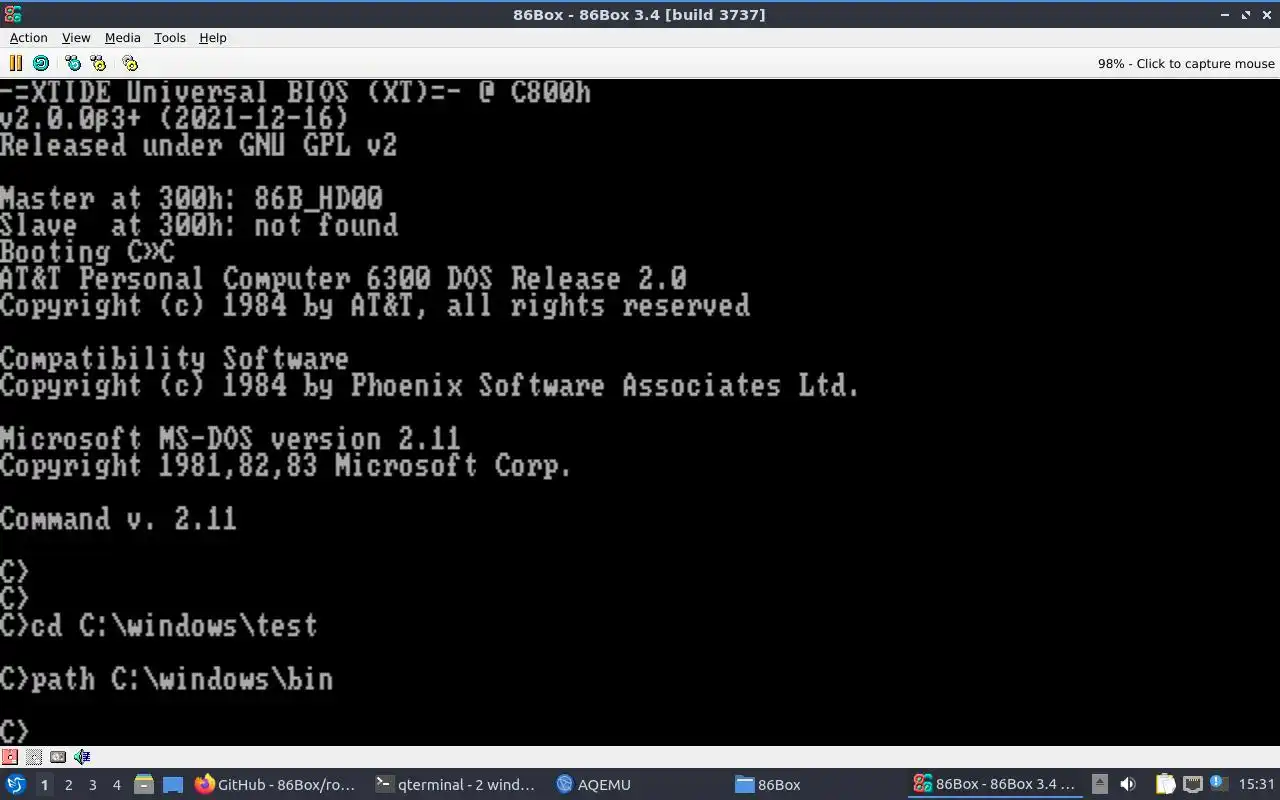Switch to the qterminal taskbar window
The width and height of the screenshot is (1280, 800).
pos(455,785)
